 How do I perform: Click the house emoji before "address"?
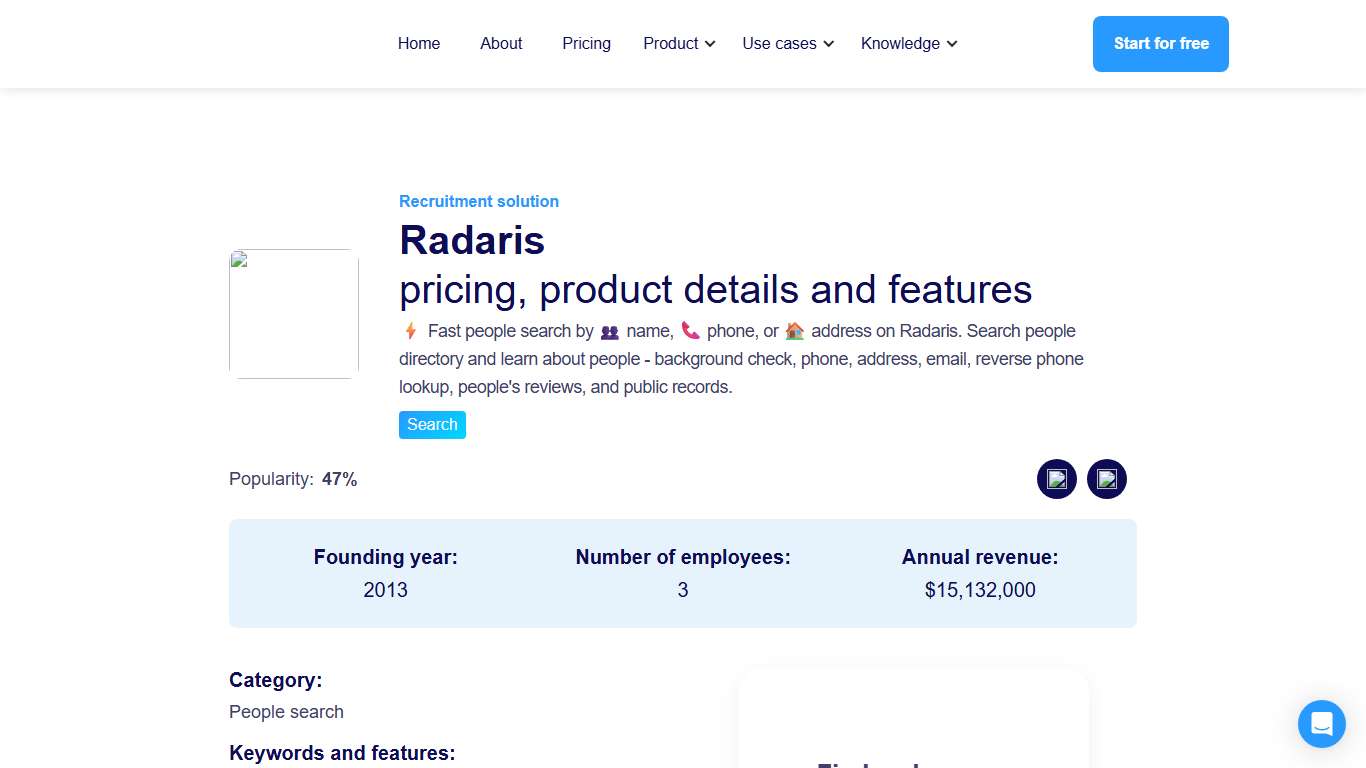[795, 331]
